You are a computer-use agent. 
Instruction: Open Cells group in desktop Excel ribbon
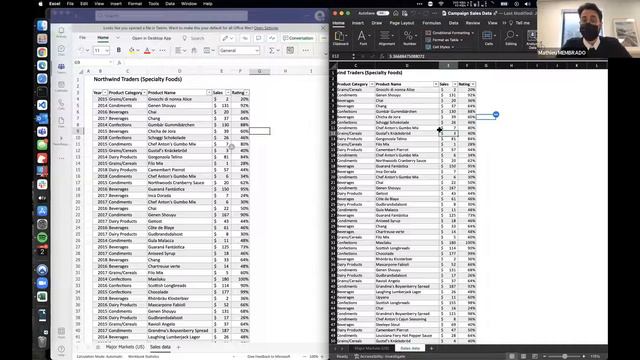(488, 38)
